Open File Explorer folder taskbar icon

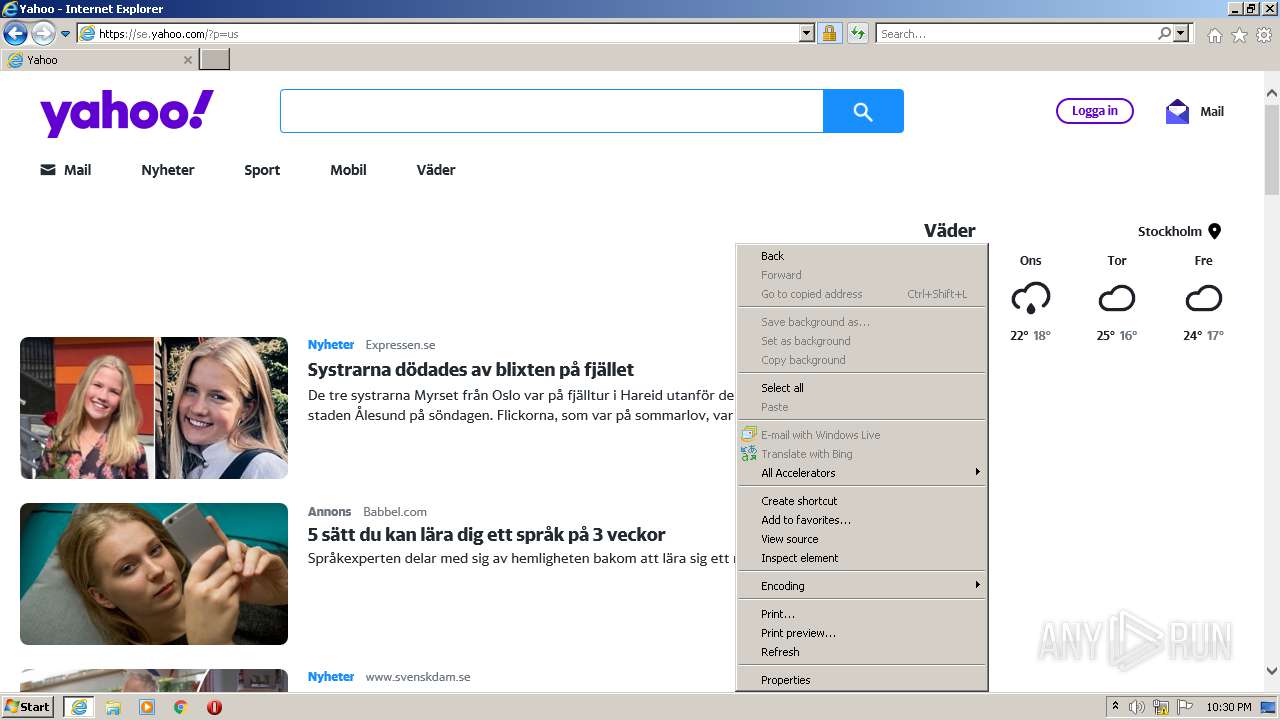coord(113,707)
